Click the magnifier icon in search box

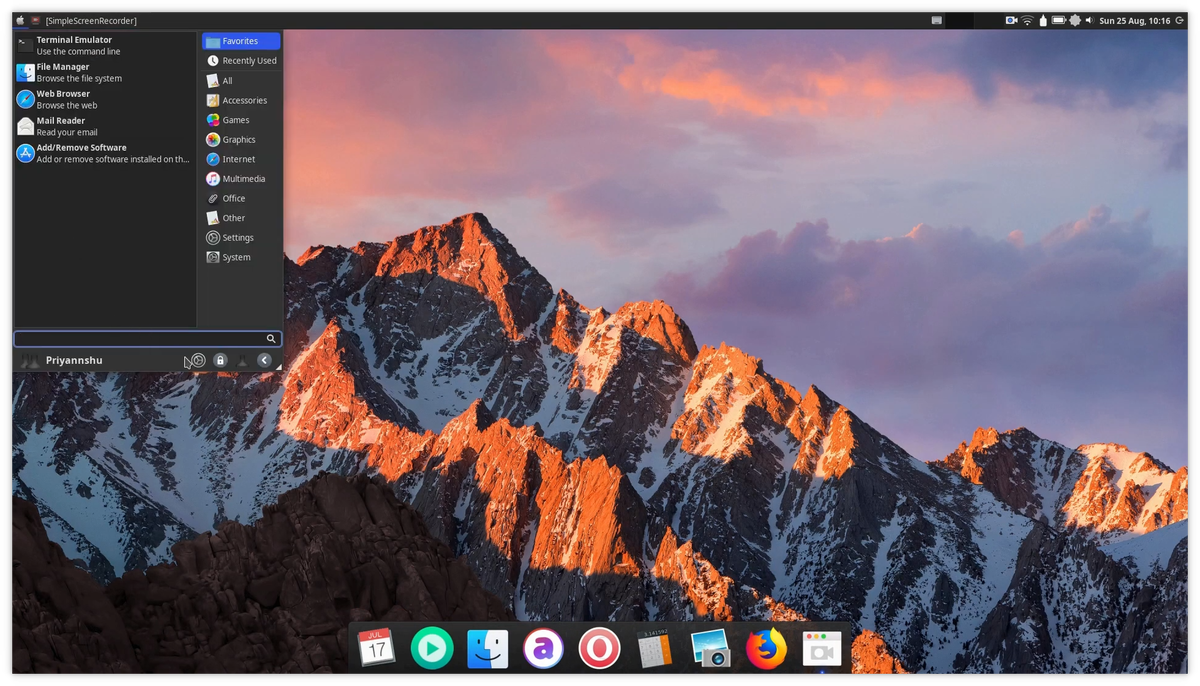[271, 339]
